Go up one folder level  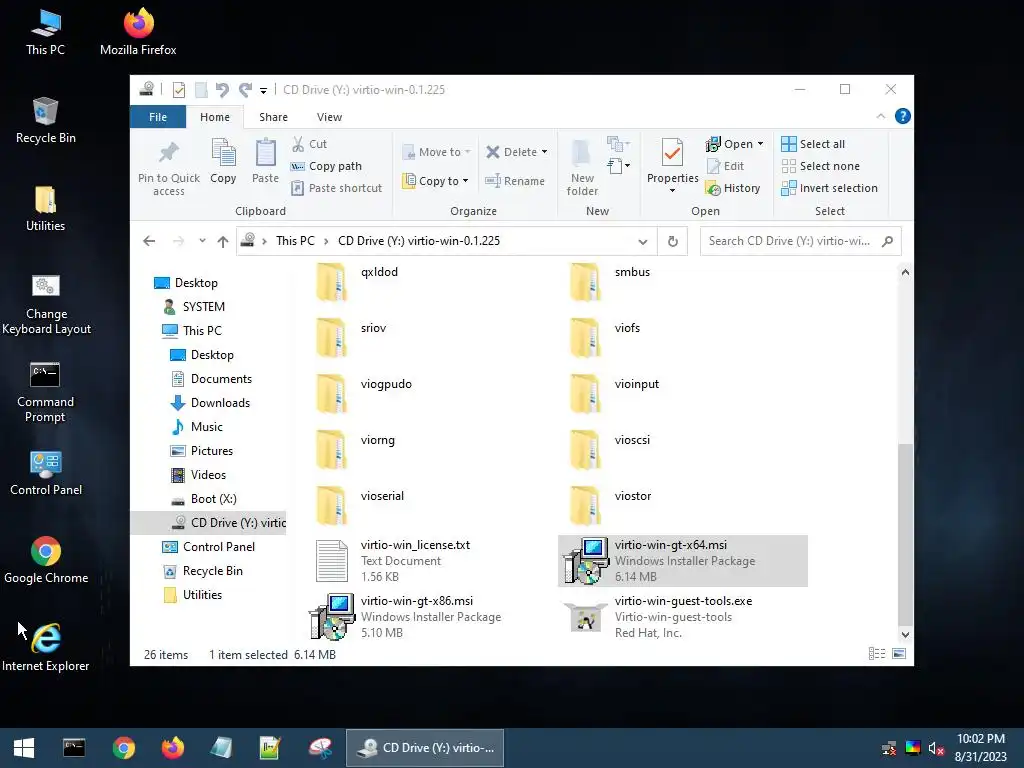point(223,241)
